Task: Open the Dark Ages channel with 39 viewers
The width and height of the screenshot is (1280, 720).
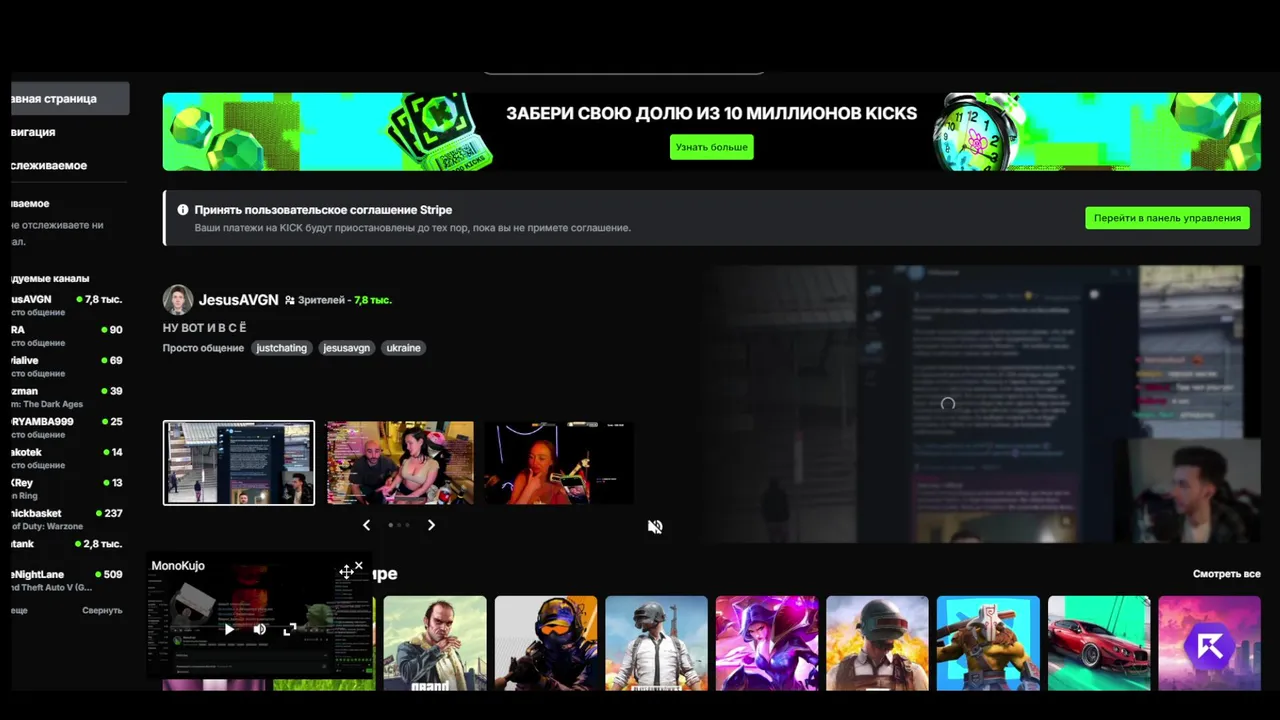Action: 67,397
